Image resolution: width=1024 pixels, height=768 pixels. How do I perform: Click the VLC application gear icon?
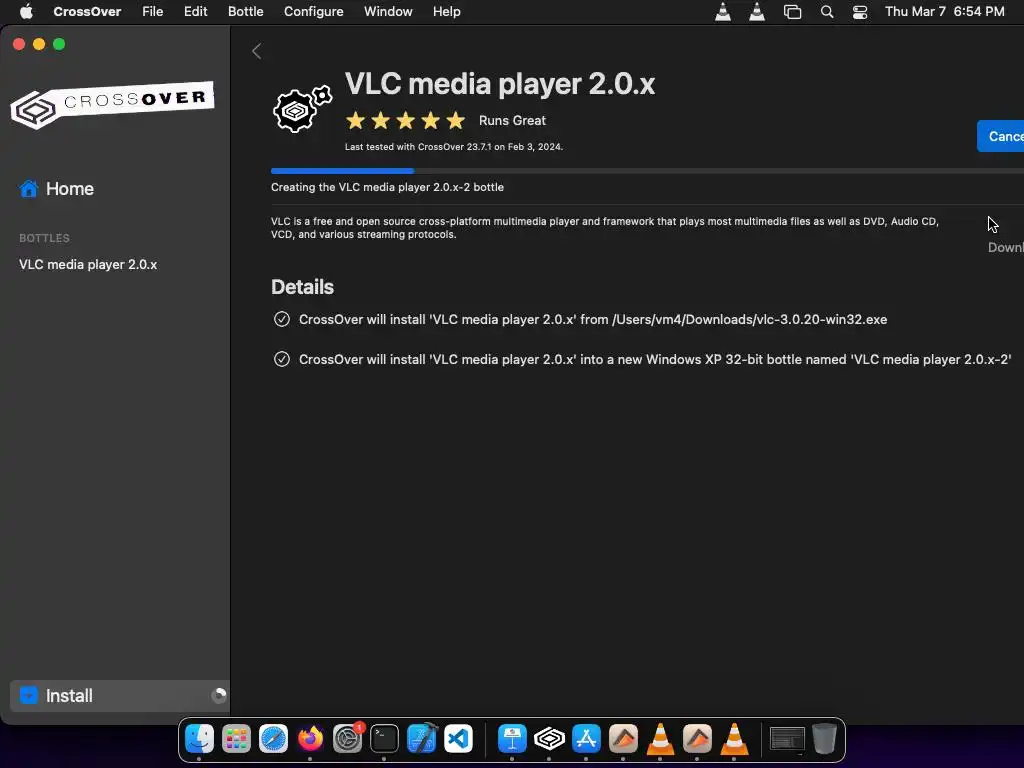[302, 109]
